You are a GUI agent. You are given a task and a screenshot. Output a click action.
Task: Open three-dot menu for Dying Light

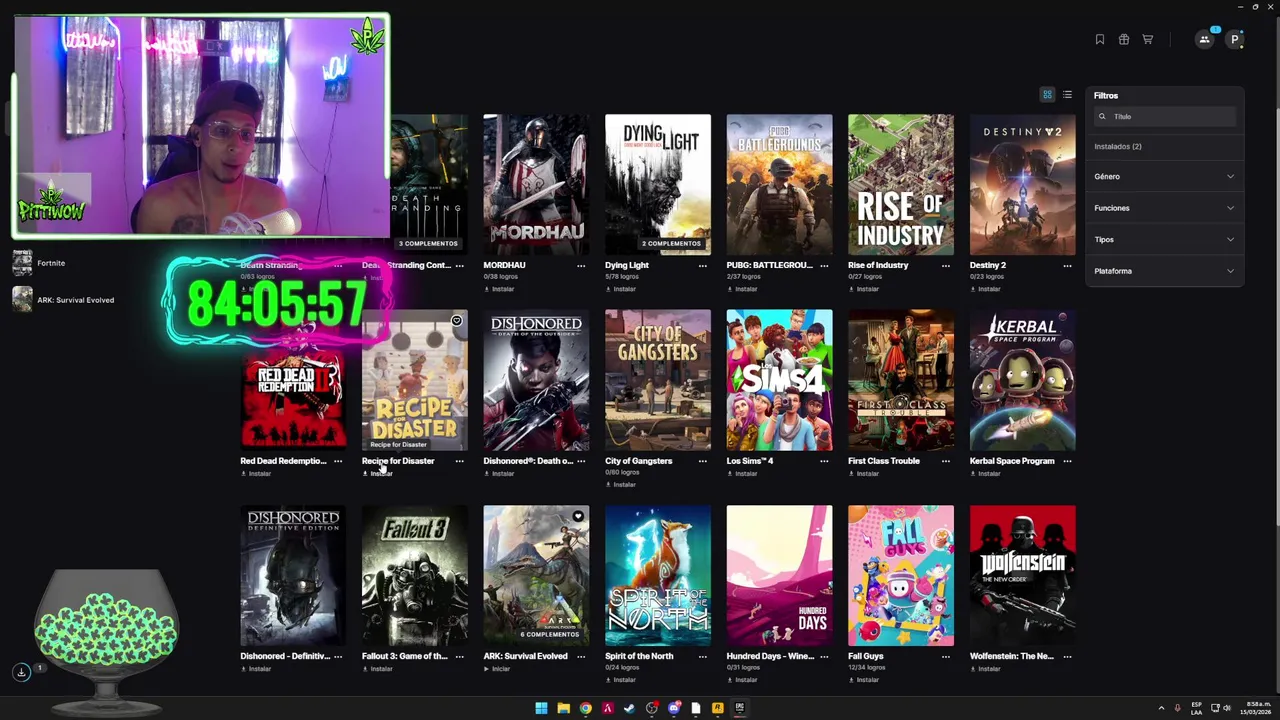click(x=703, y=266)
